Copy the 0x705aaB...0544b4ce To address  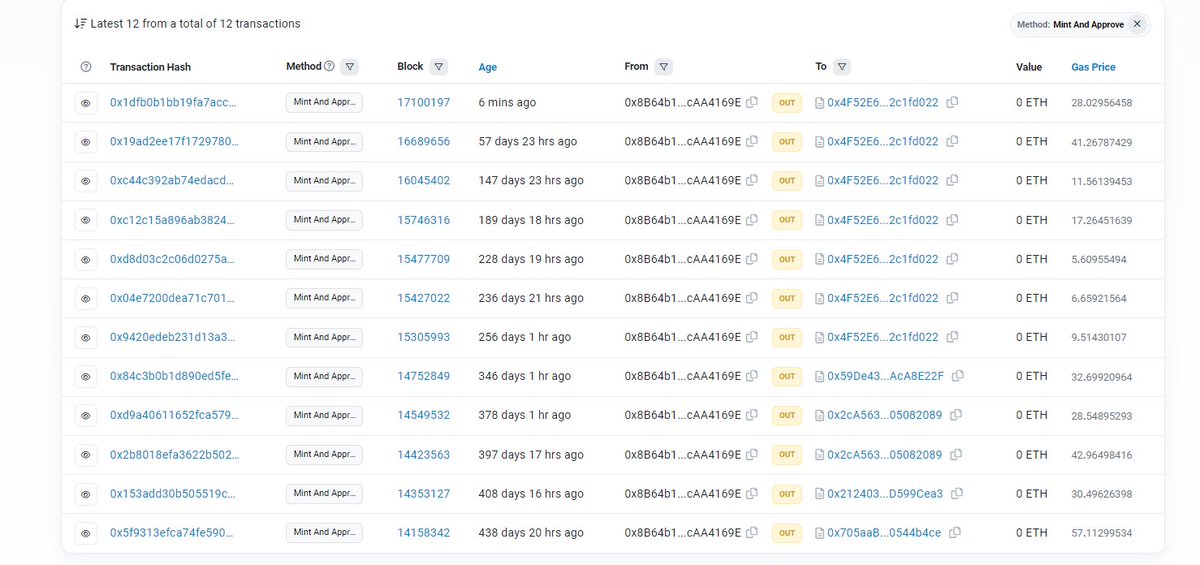(x=955, y=533)
